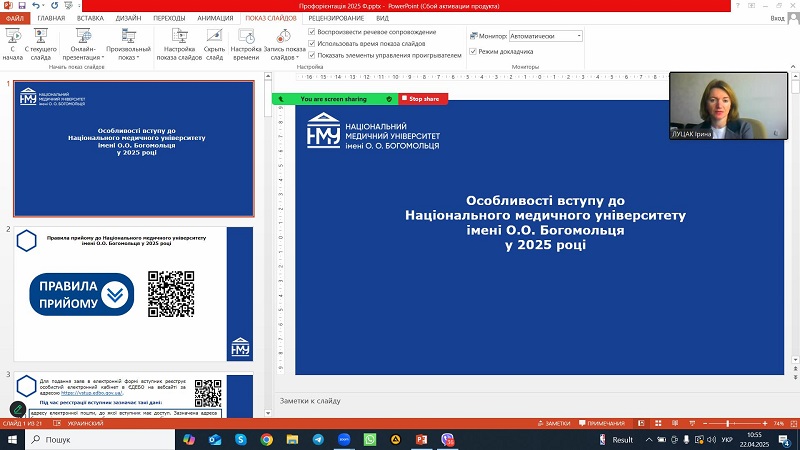Save presentation with quick access toolbar icon
800x450 pixels.
pyautogui.click(x=22, y=6)
